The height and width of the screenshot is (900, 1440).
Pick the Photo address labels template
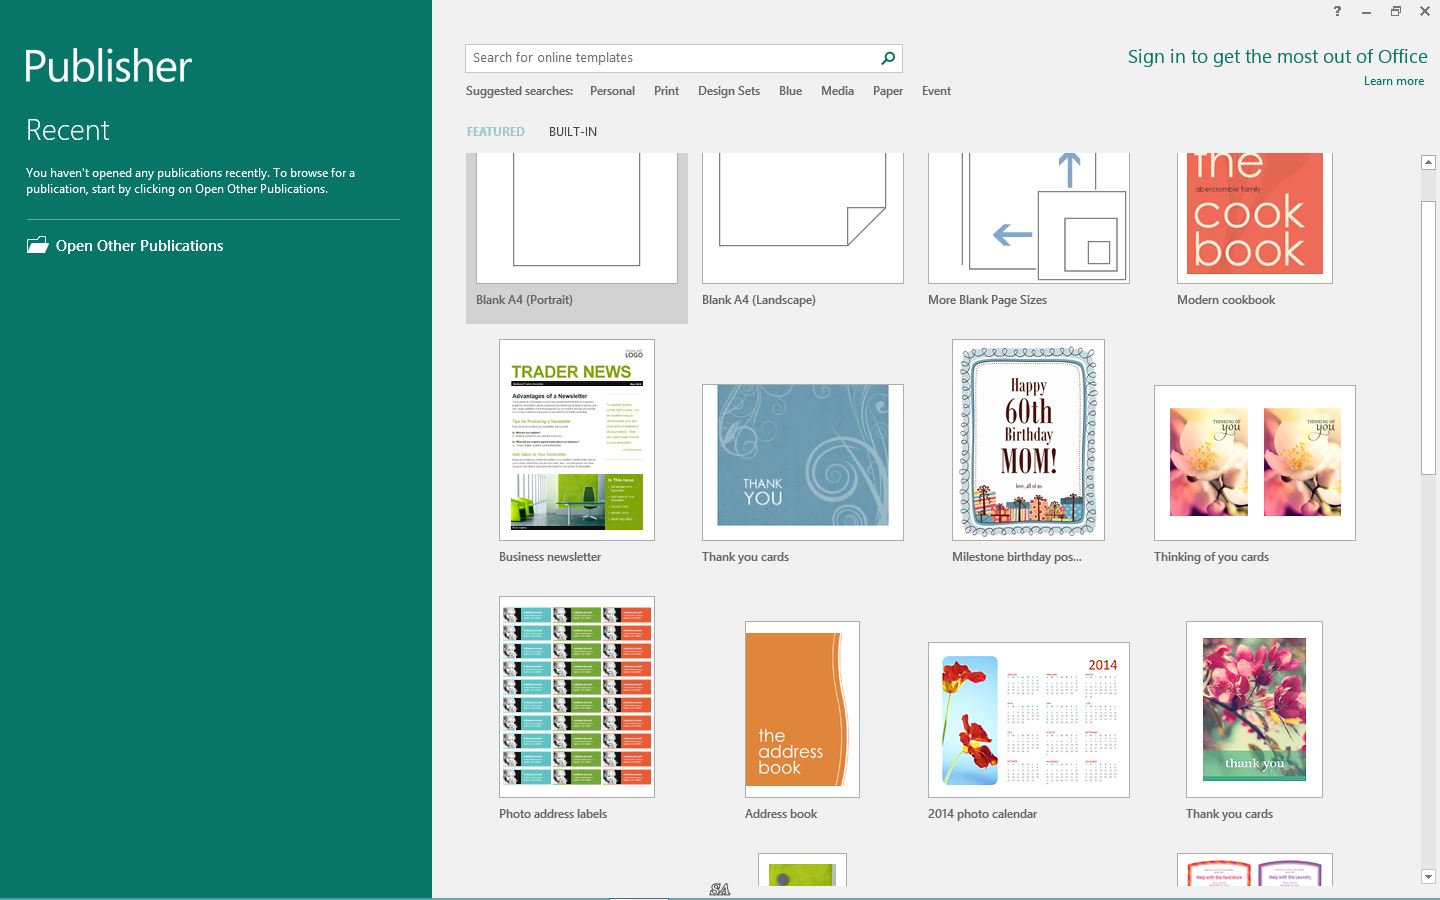click(x=576, y=697)
